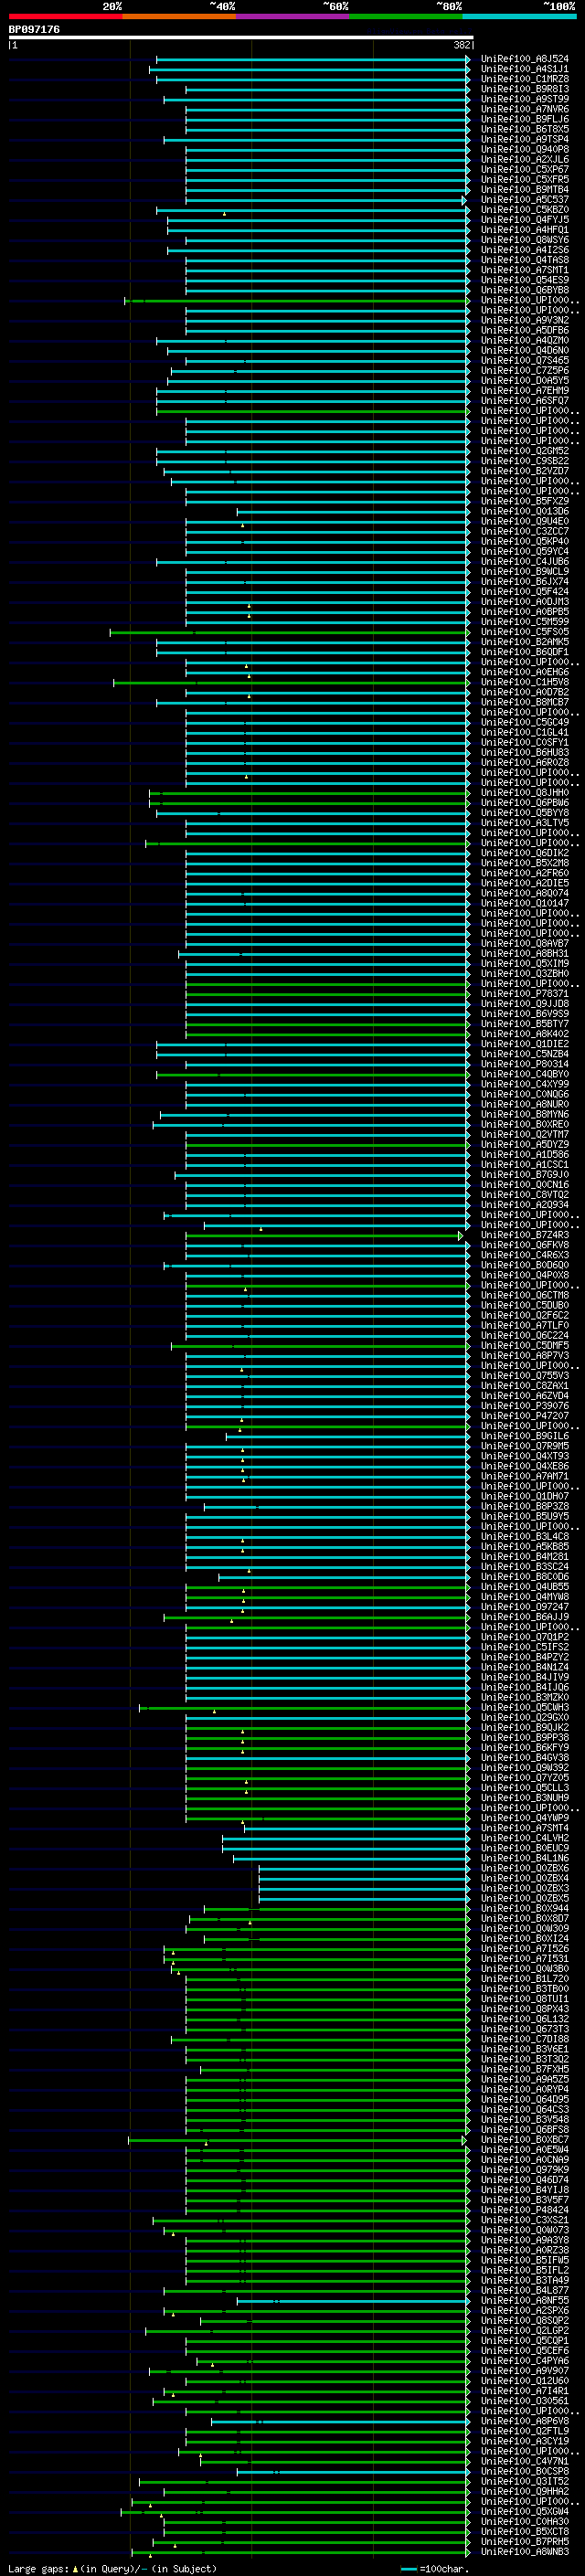Select the UniRef100_Q4FYJ5 label
The height and width of the screenshot is (2576, 585).
point(525,220)
